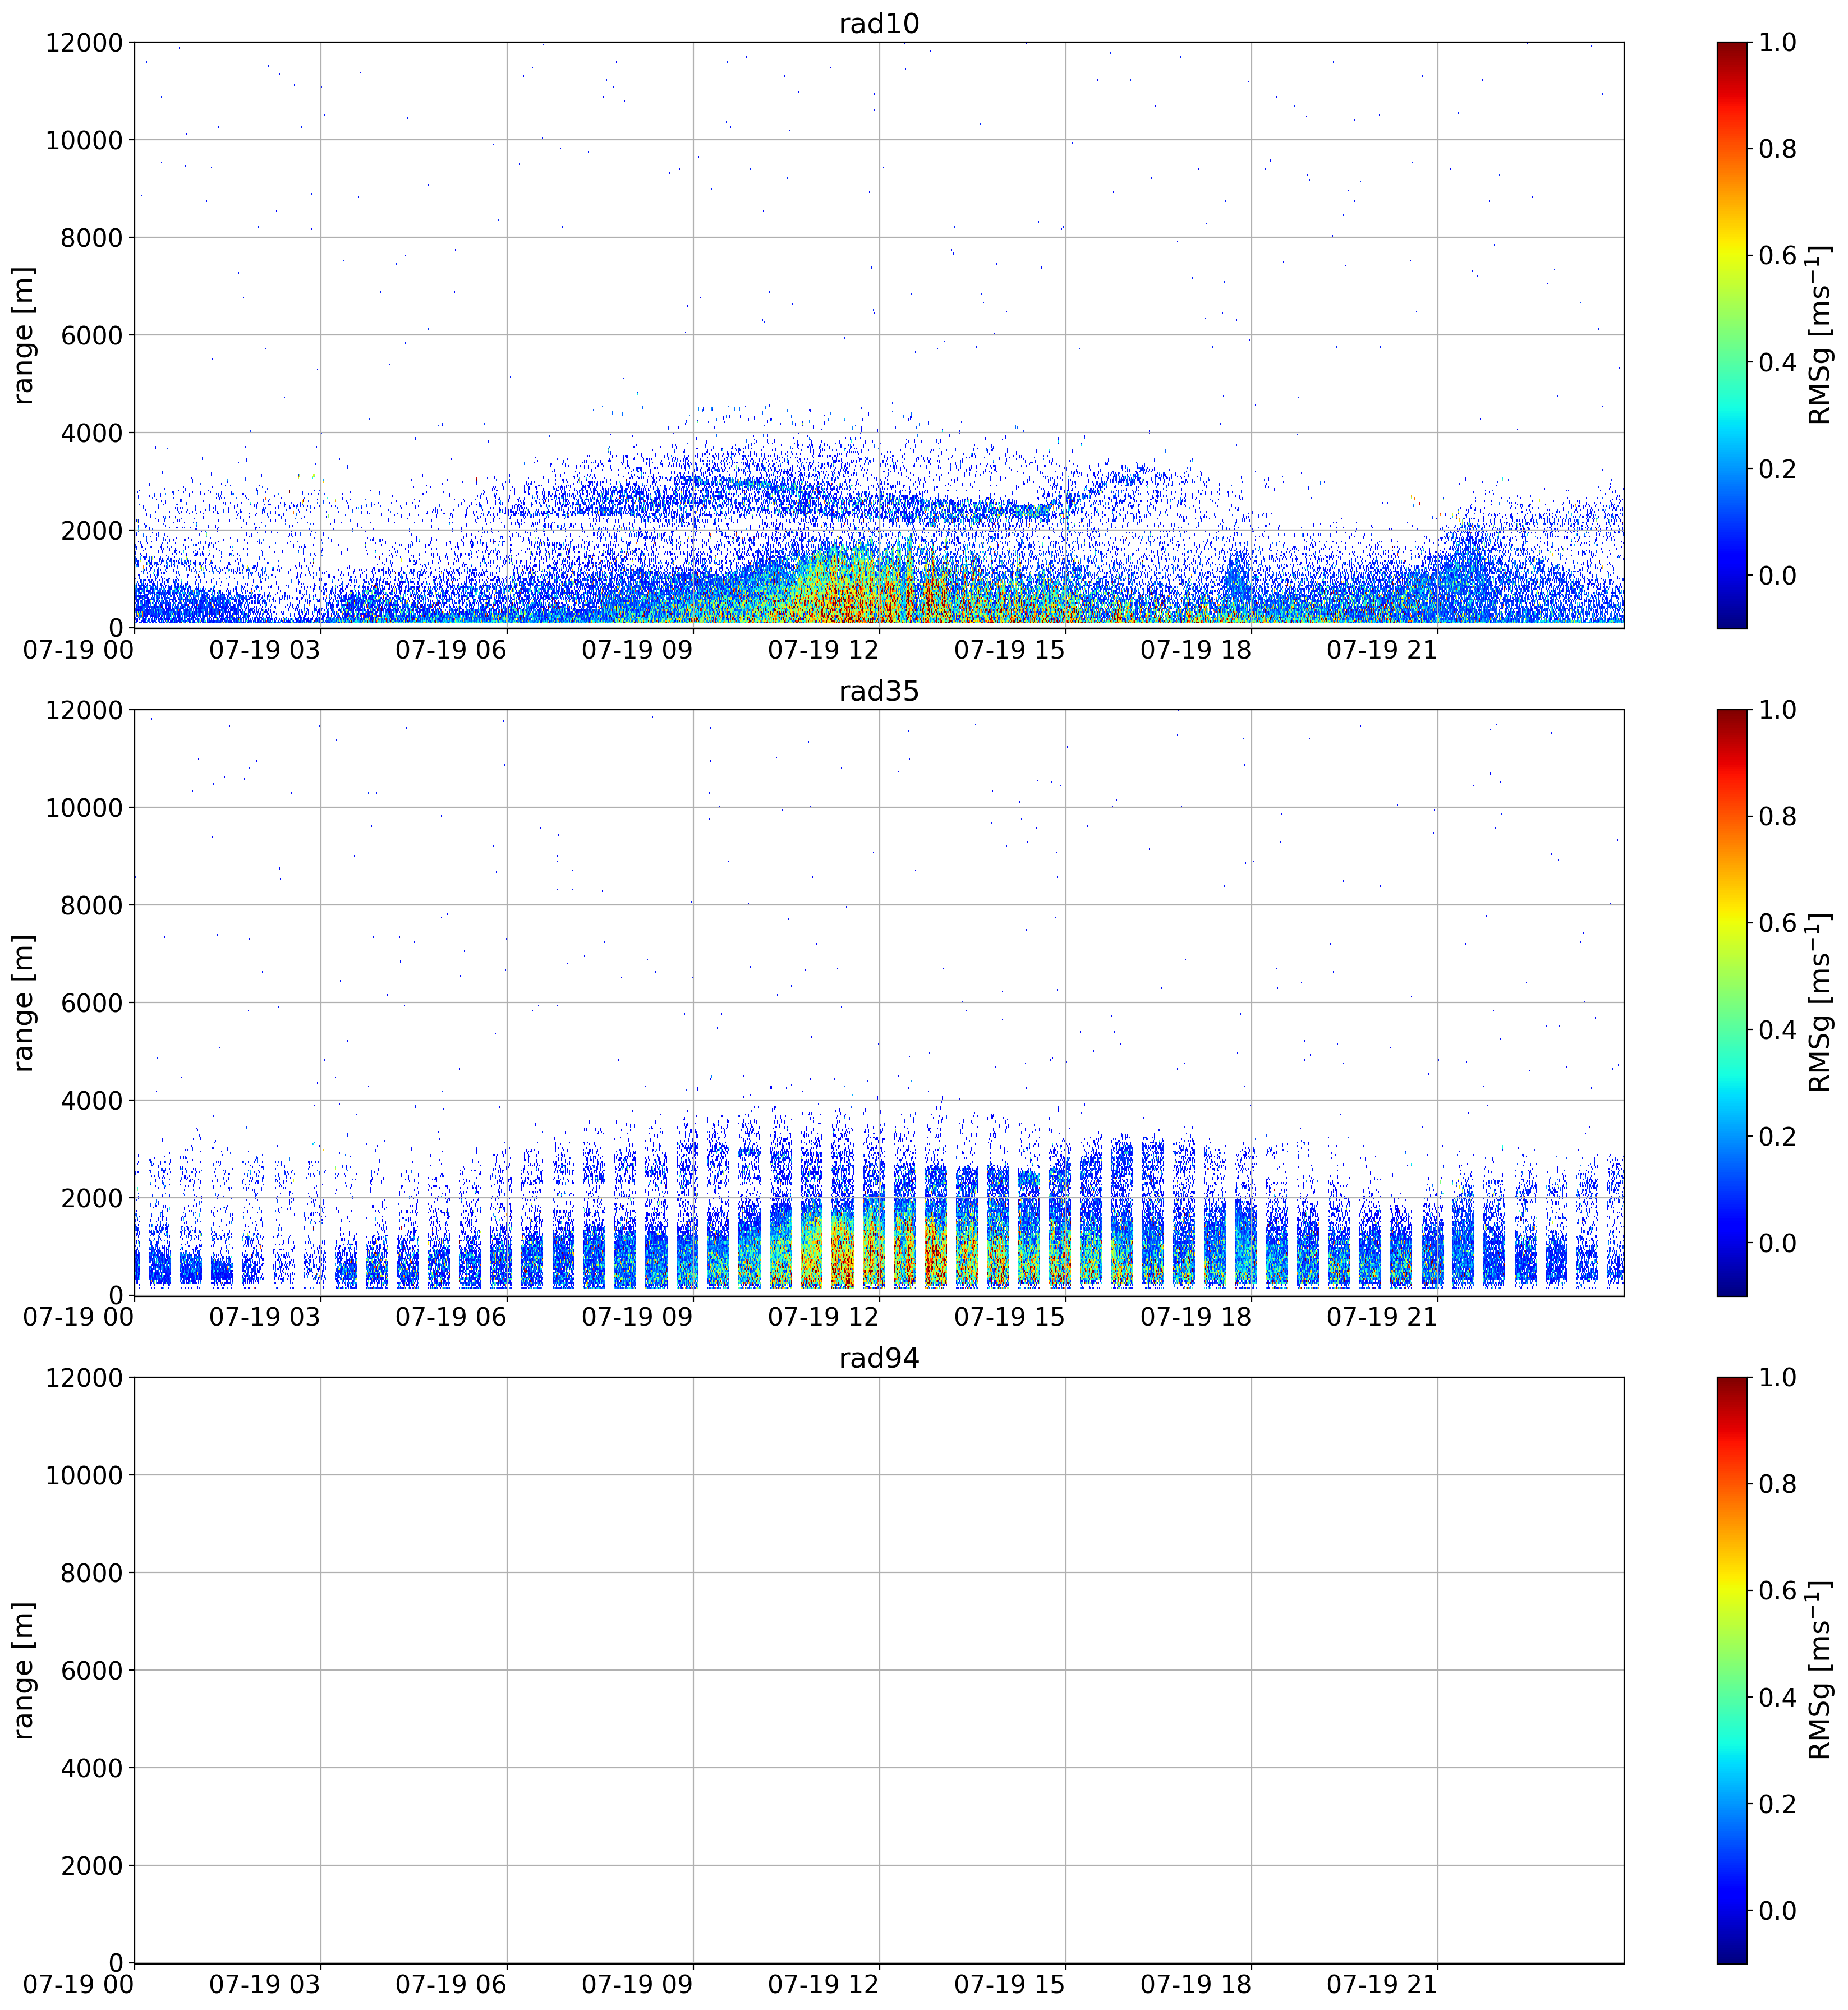1848x2010 pixels.
Task: Click the '07-19 21' tick under rad35
Action: pos(1382,1317)
